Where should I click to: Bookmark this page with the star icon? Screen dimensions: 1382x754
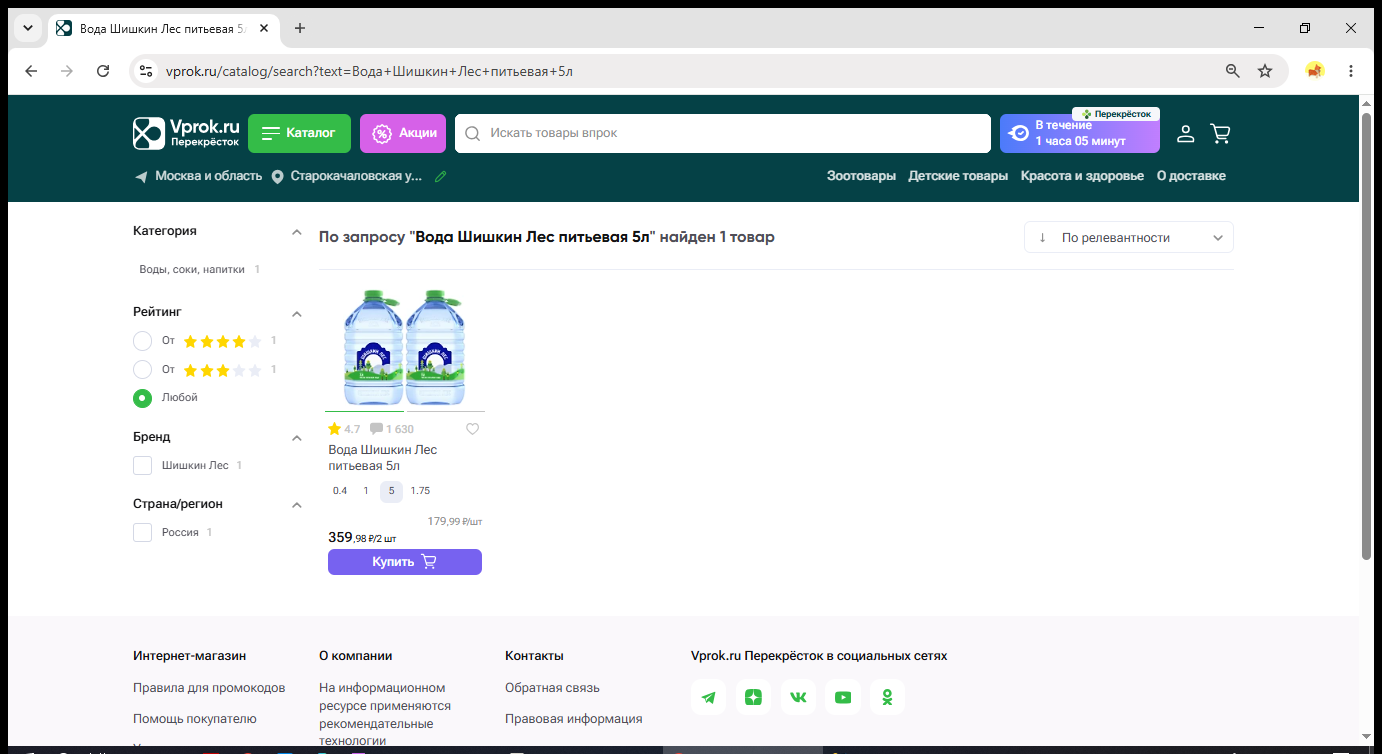(x=1265, y=71)
